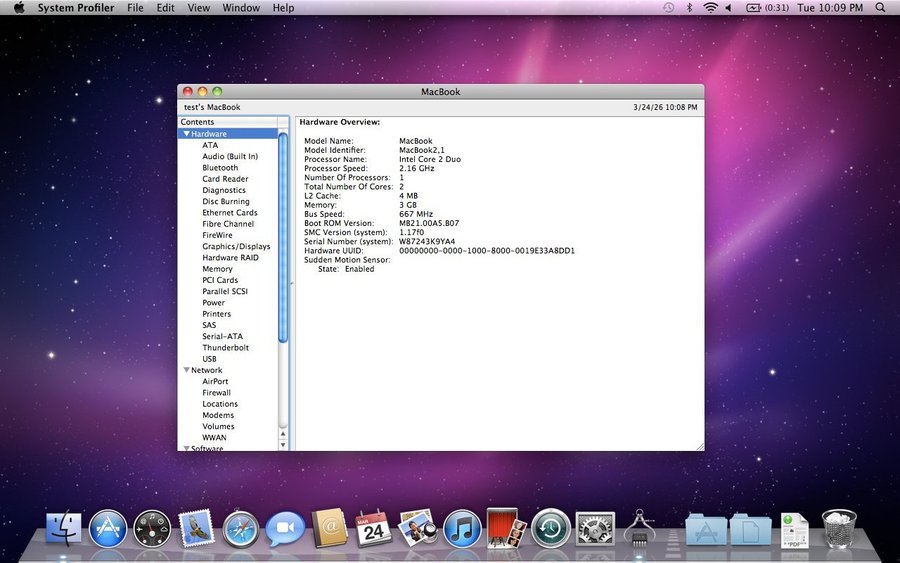Image resolution: width=900 pixels, height=563 pixels.
Task: Open Dashboard from the Dock
Action: [152, 528]
